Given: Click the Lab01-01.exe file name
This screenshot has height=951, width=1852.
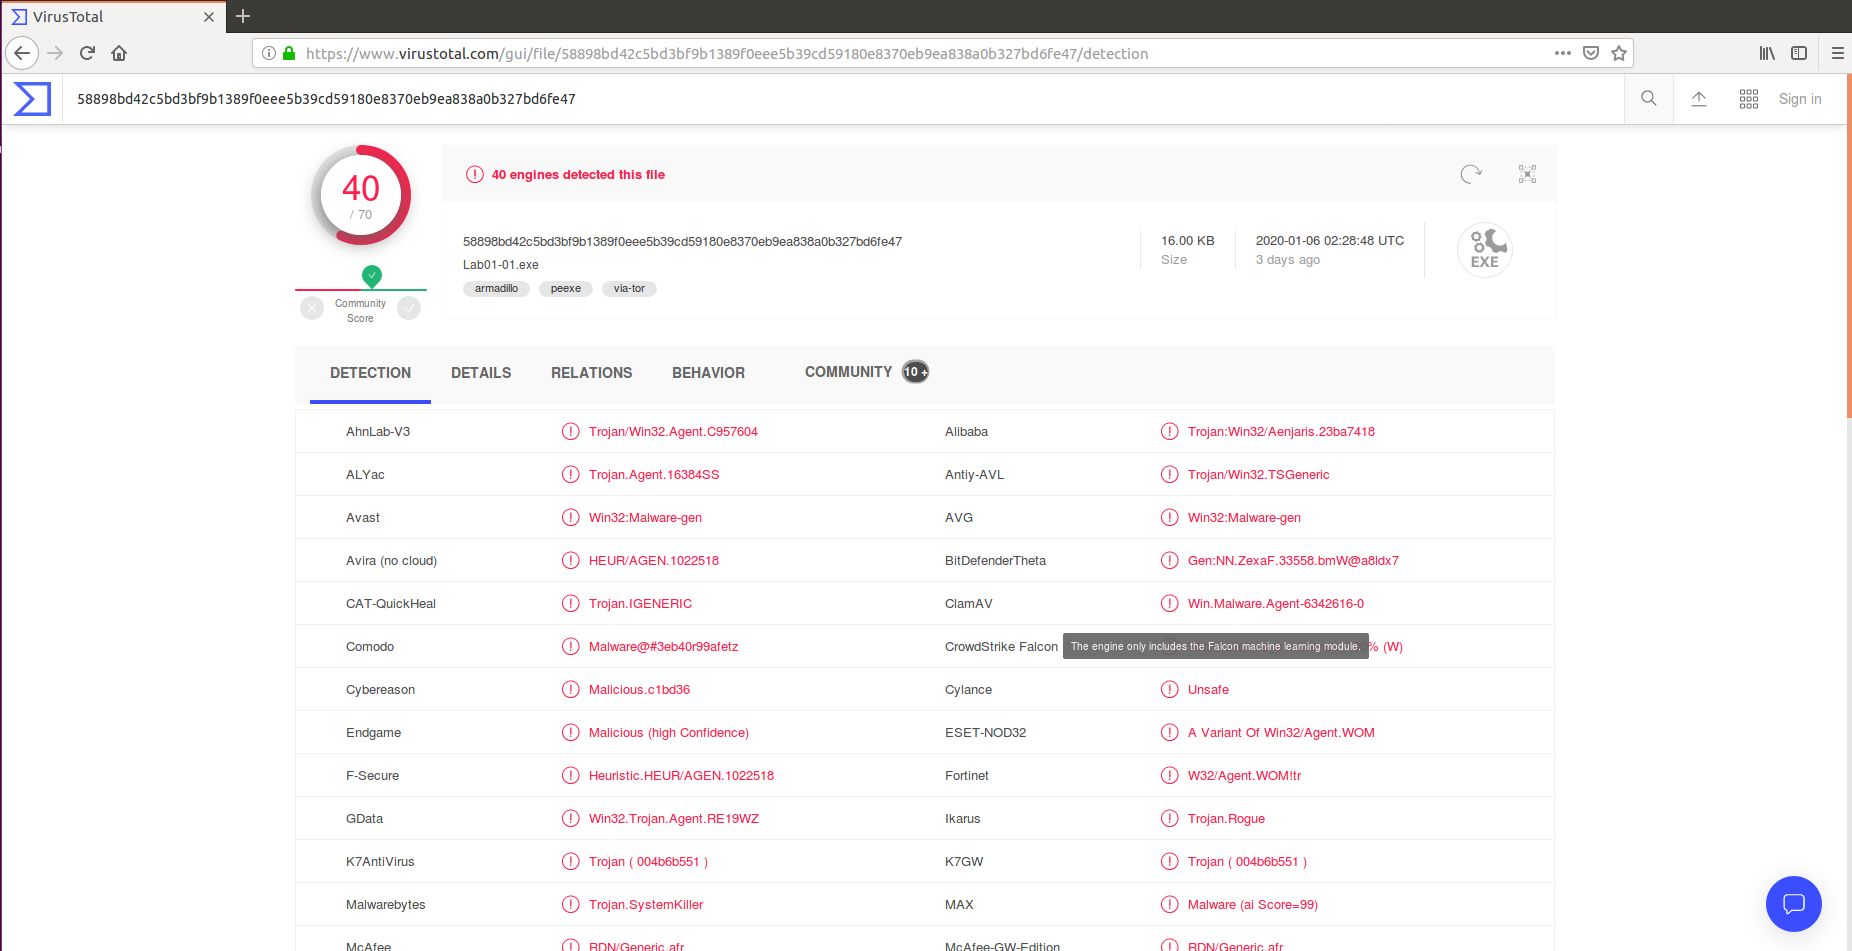Looking at the screenshot, I should coord(500,265).
